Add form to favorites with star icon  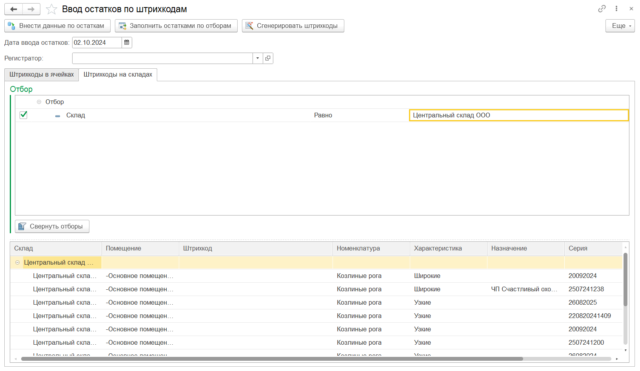point(51,9)
